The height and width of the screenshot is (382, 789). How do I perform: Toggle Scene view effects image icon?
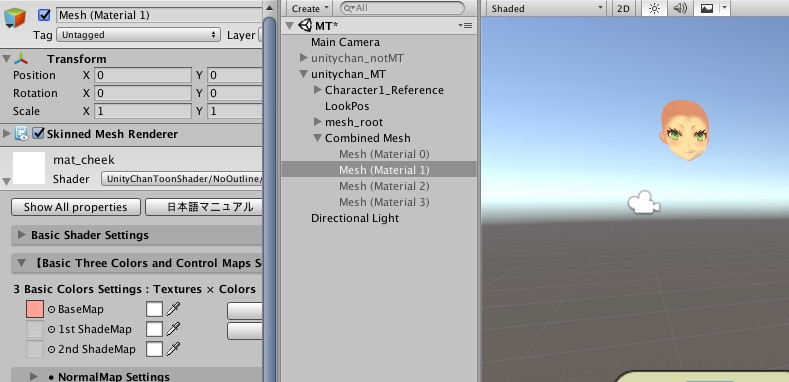[706, 8]
